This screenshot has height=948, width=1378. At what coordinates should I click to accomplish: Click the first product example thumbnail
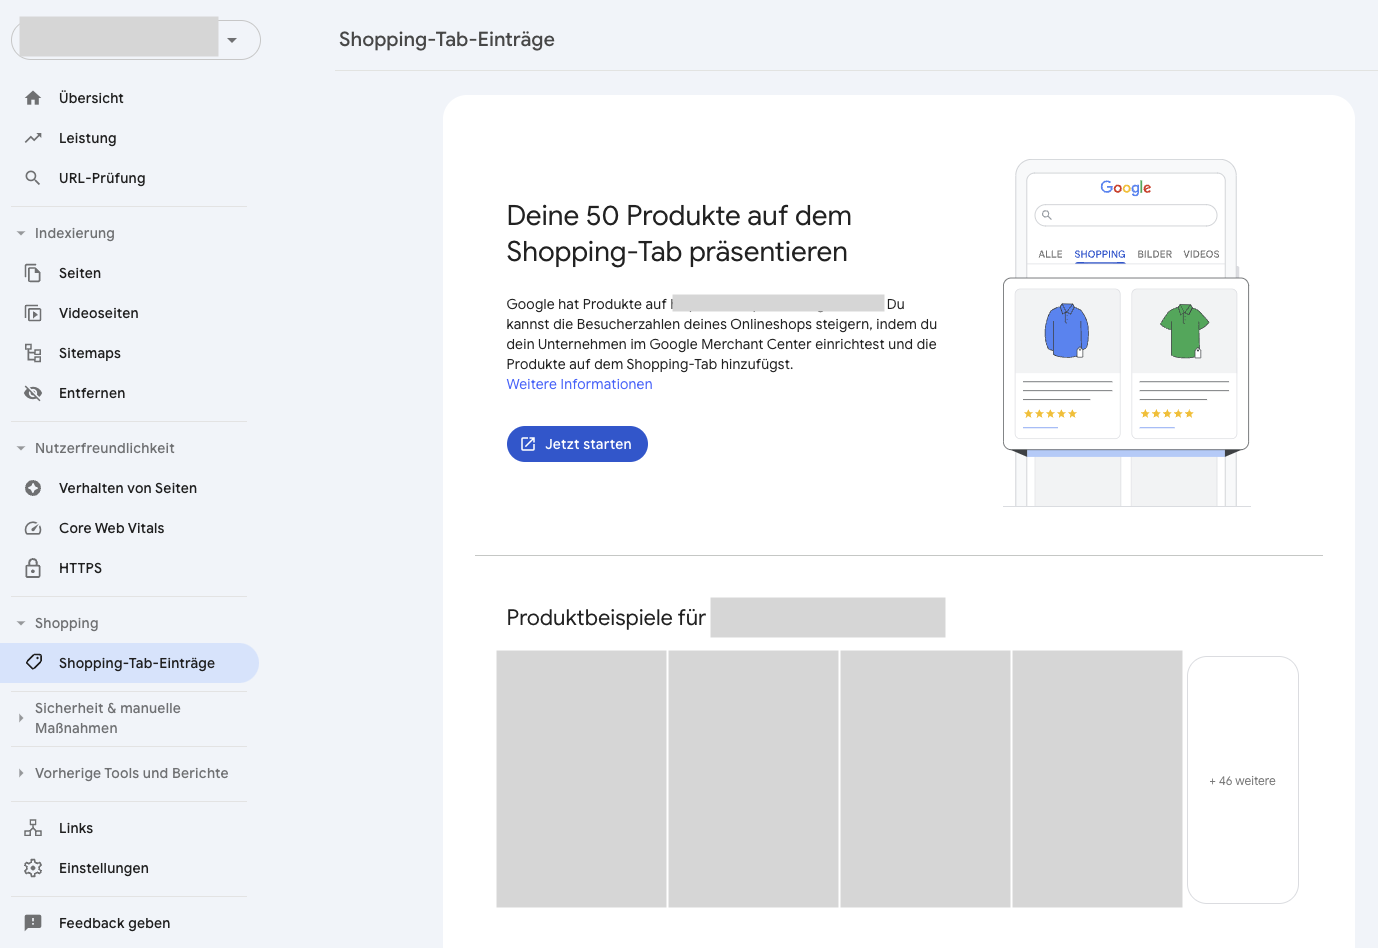[581, 779]
